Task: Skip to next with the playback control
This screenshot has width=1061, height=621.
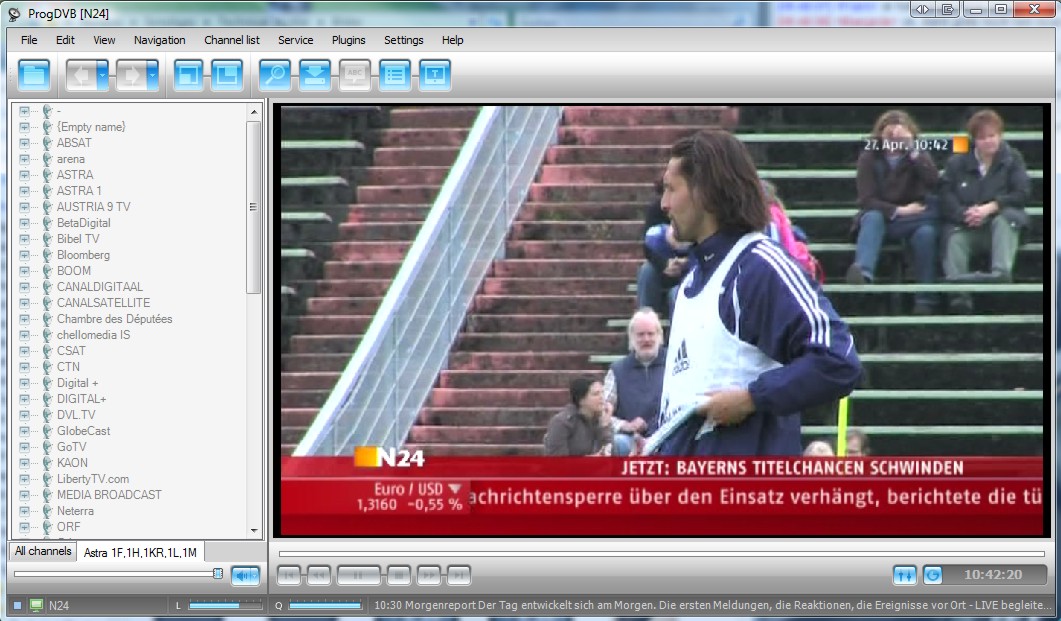Action: [x=459, y=575]
